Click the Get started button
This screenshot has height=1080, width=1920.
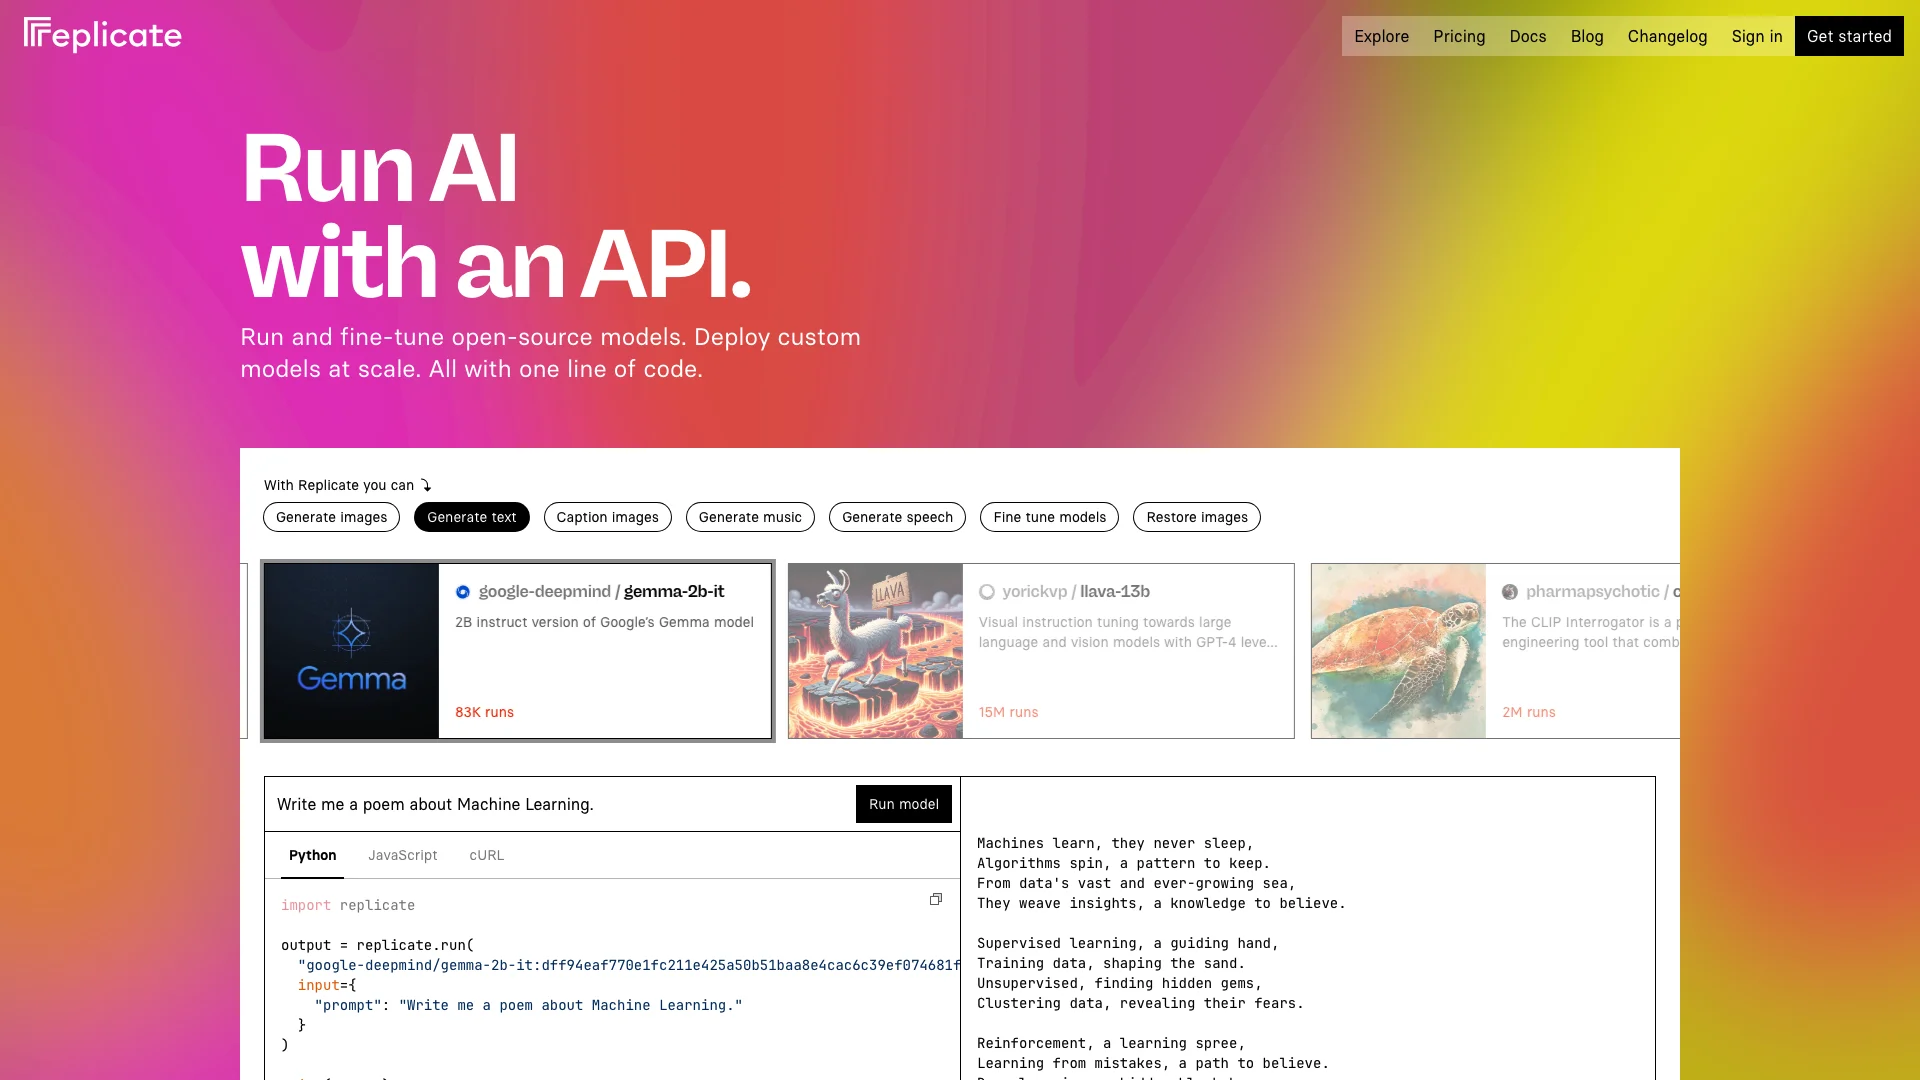[x=1849, y=36]
